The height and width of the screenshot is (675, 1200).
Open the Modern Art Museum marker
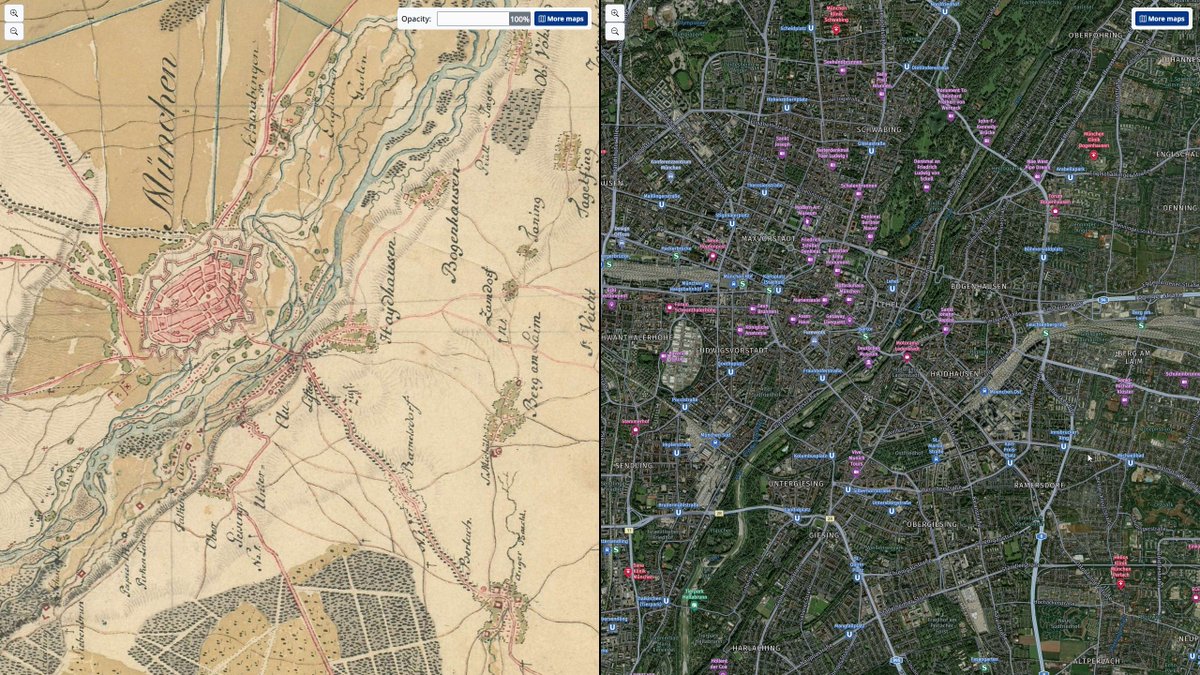pos(807,219)
